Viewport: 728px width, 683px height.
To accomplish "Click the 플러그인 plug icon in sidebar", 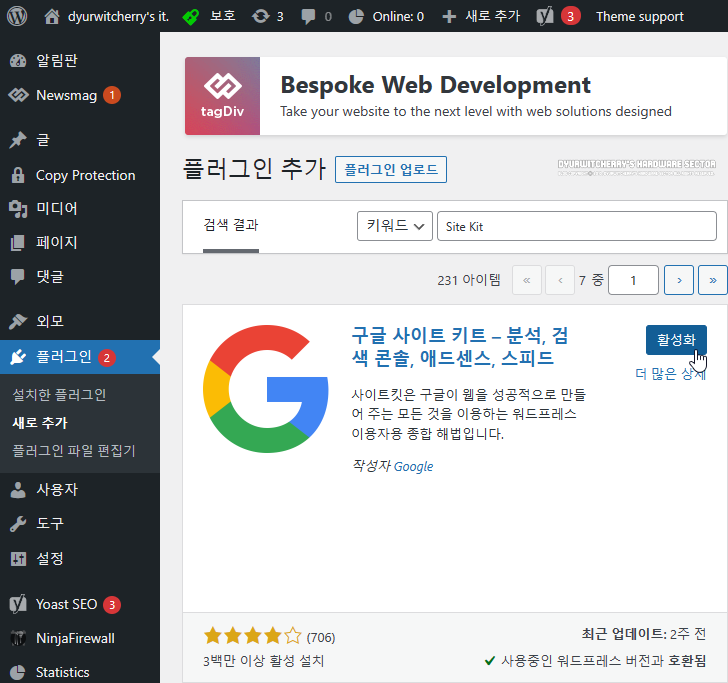I will coord(18,357).
